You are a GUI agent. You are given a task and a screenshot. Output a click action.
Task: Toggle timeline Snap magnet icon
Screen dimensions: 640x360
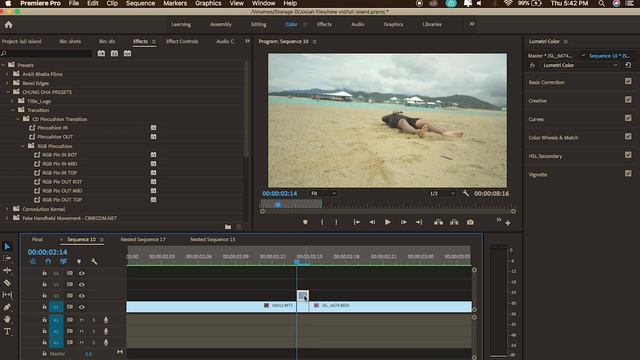[x=48, y=261]
